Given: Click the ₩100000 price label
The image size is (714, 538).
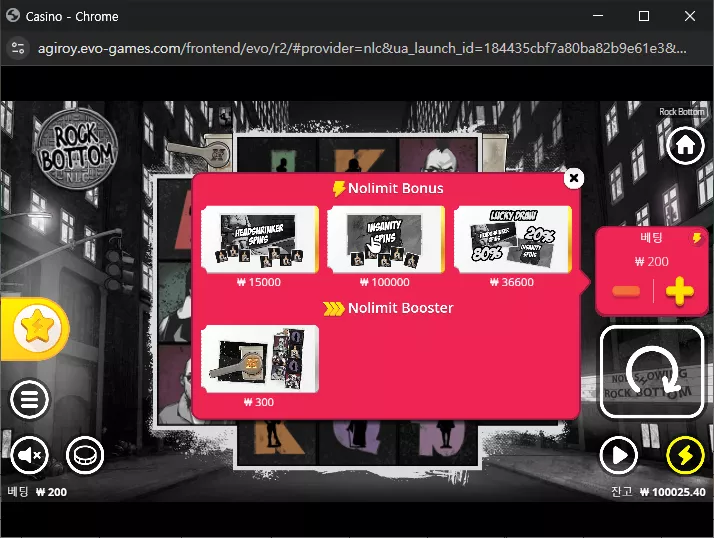Looking at the screenshot, I should tap(385, 282).
